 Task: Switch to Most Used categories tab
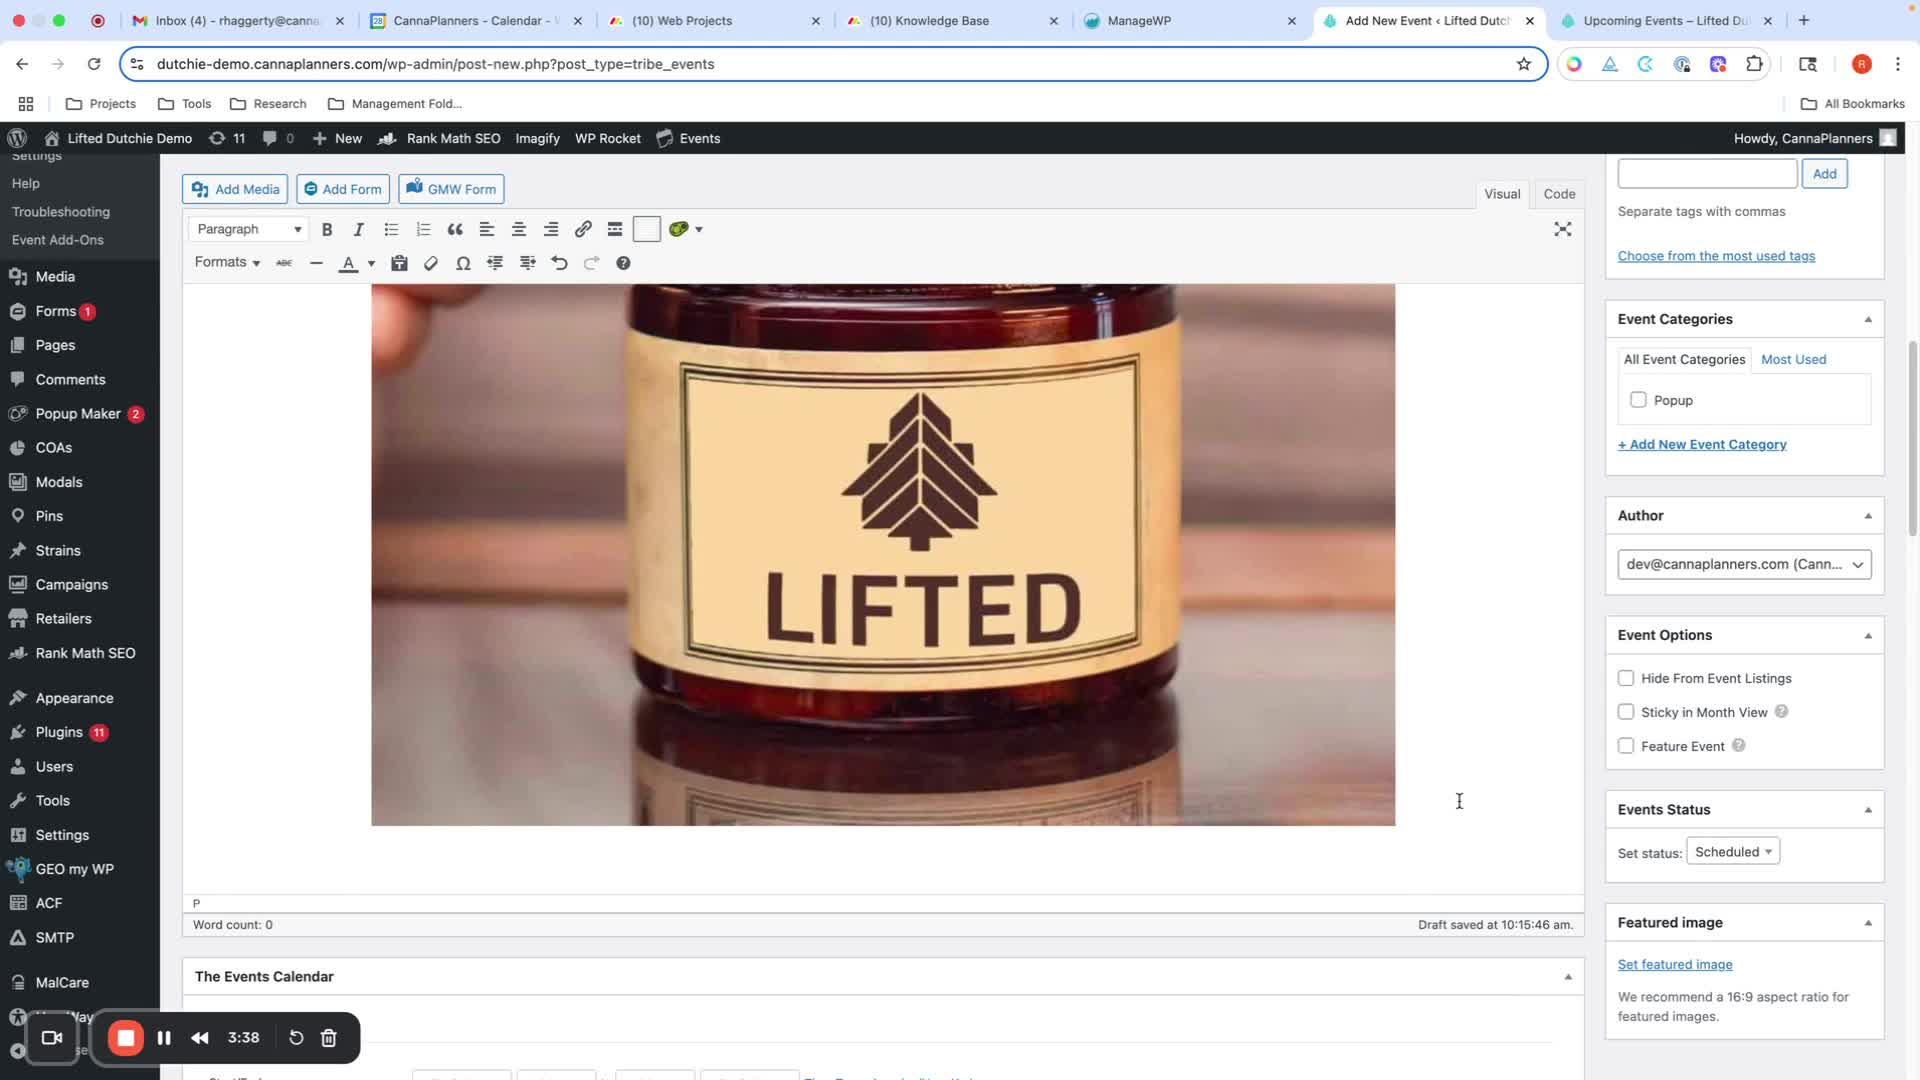1793,359
